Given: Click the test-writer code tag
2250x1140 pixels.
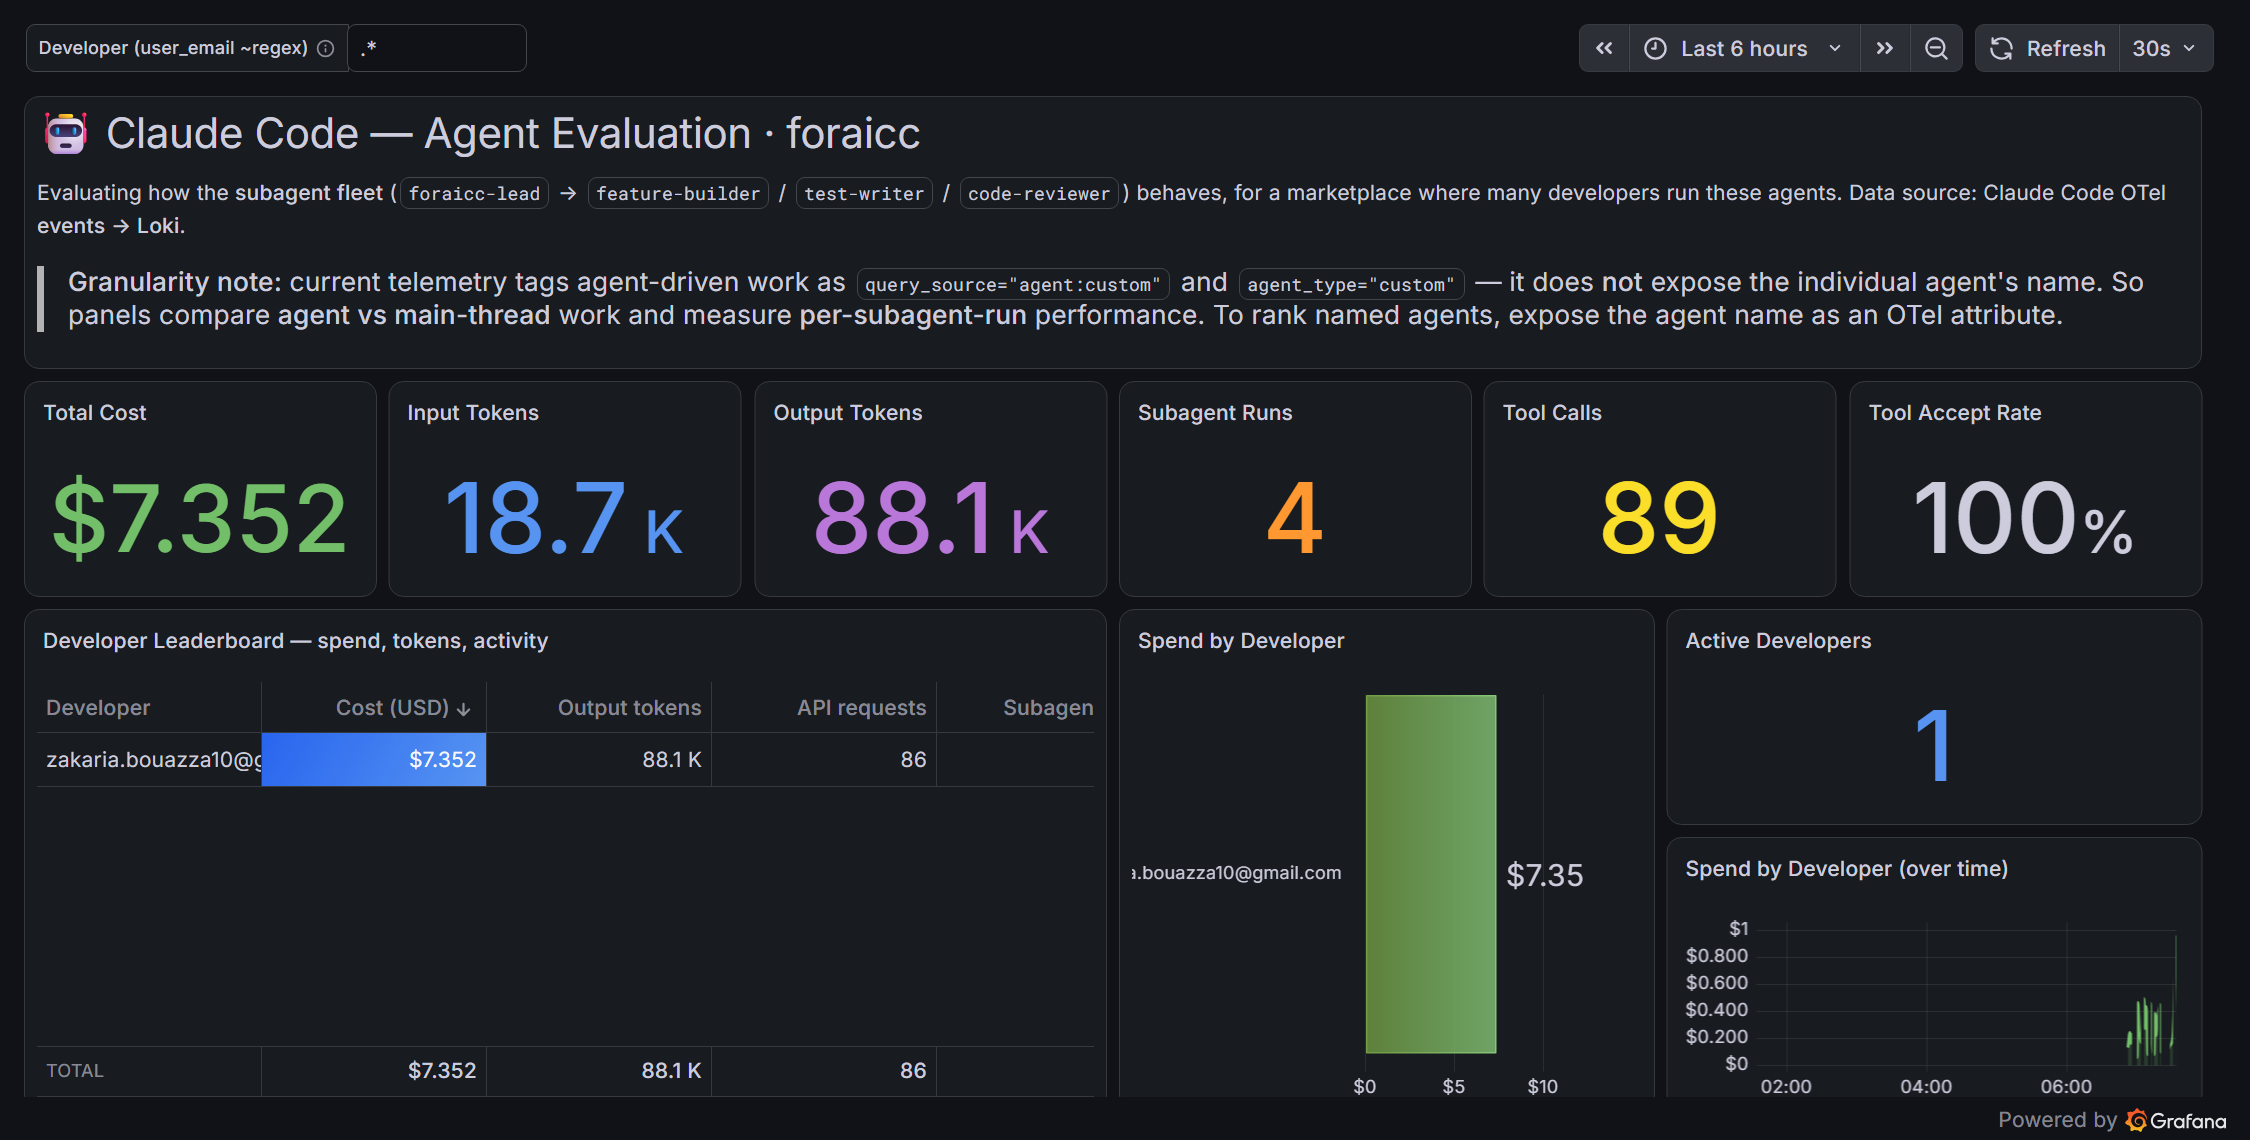Looking at the screenshot, I should (x=864, y=193).
